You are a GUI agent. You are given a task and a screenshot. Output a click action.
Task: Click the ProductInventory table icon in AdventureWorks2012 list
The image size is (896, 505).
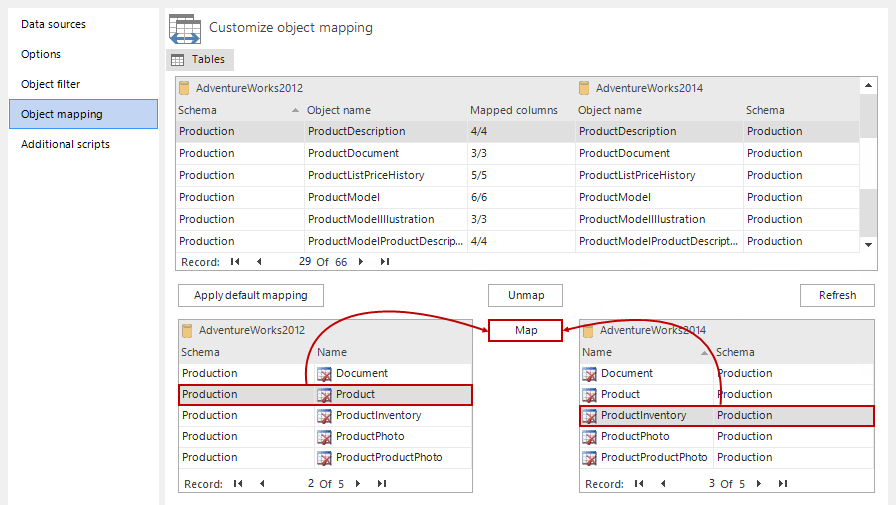324,416
